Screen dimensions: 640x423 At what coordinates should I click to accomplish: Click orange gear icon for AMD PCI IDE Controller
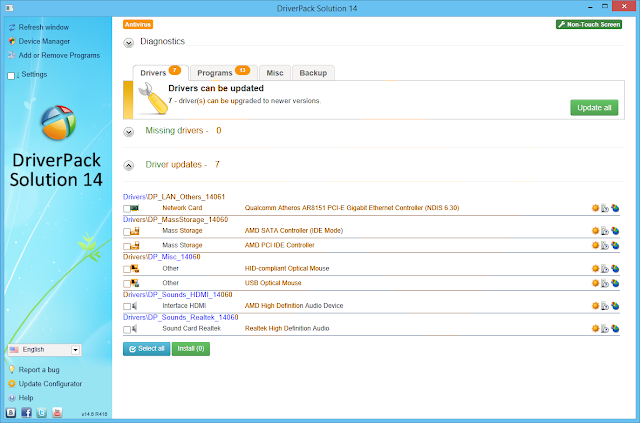595,245
